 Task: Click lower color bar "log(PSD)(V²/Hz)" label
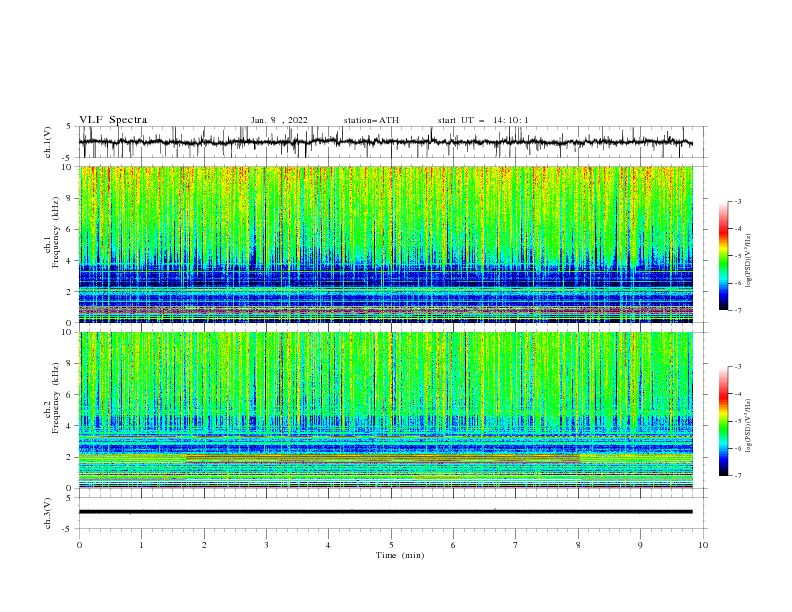coord(749,426)
